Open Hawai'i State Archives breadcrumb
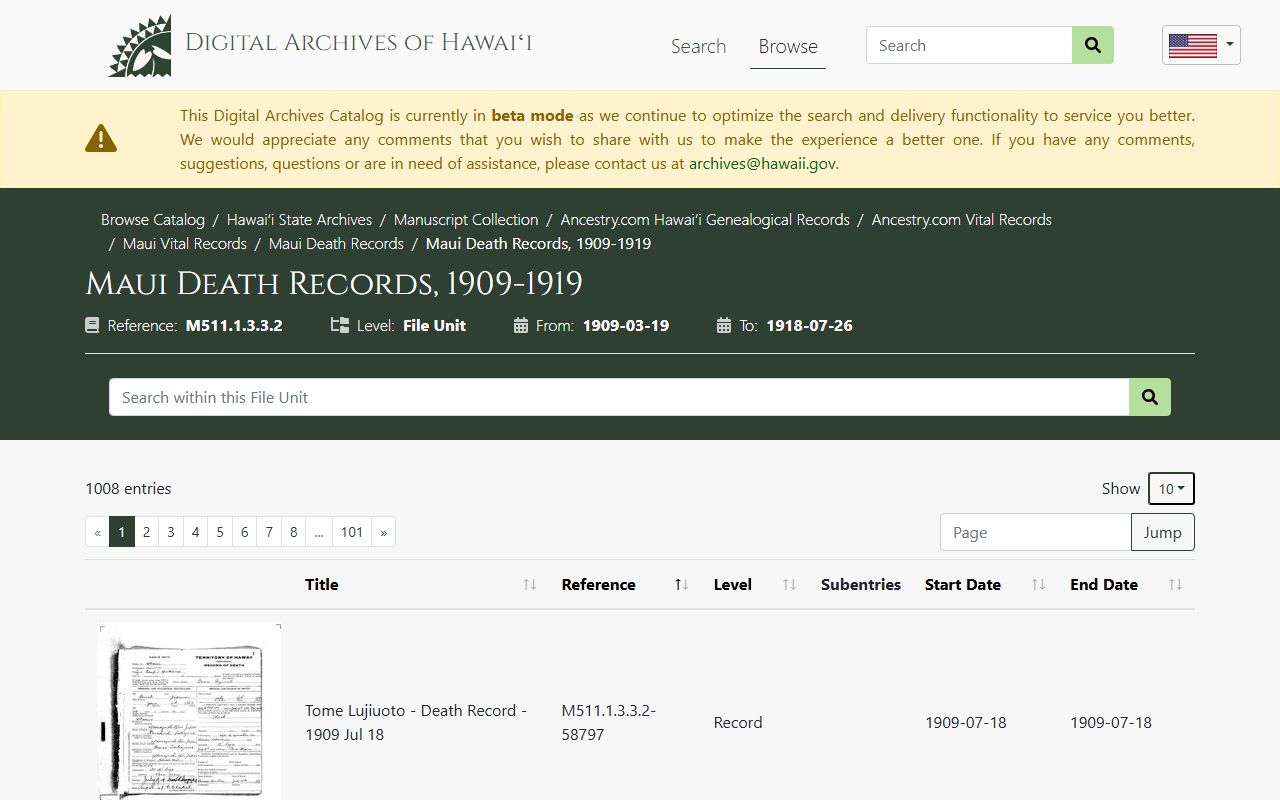This screenshot has height=800, width=1280. [299, 219]
